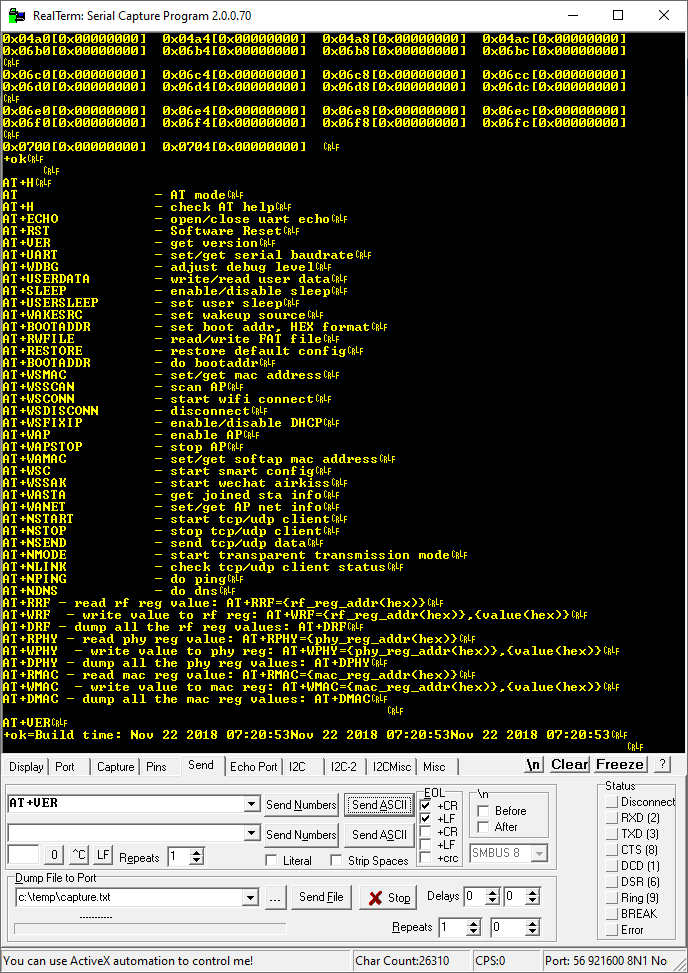Click the RealTerm app icon in title bar
The width and height of the screenshot is (688, 973).
[x=17, y=16]
